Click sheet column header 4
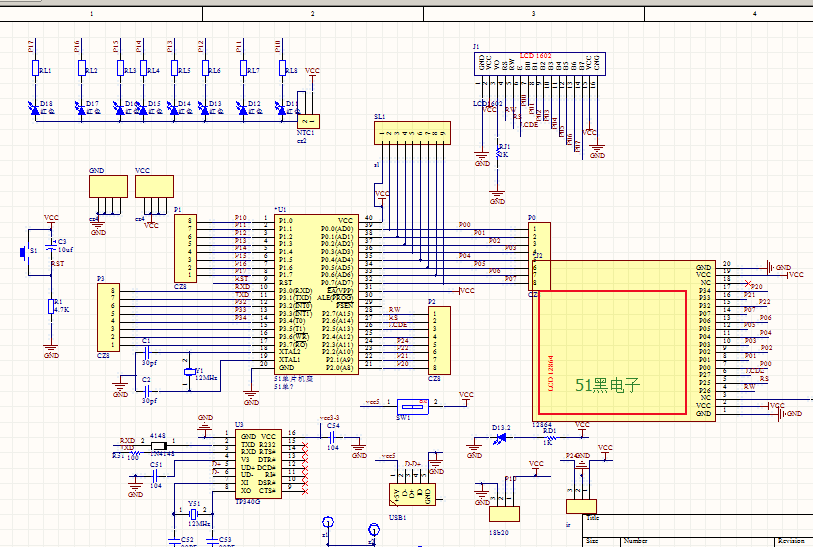The image size is (813, 547). point(754,14)
